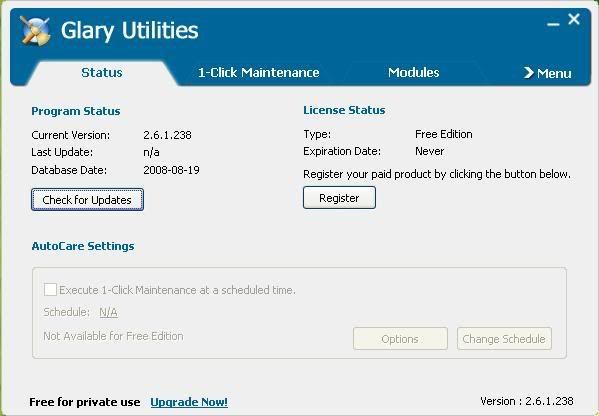Click the Change Schedule button

pos(504,338)
